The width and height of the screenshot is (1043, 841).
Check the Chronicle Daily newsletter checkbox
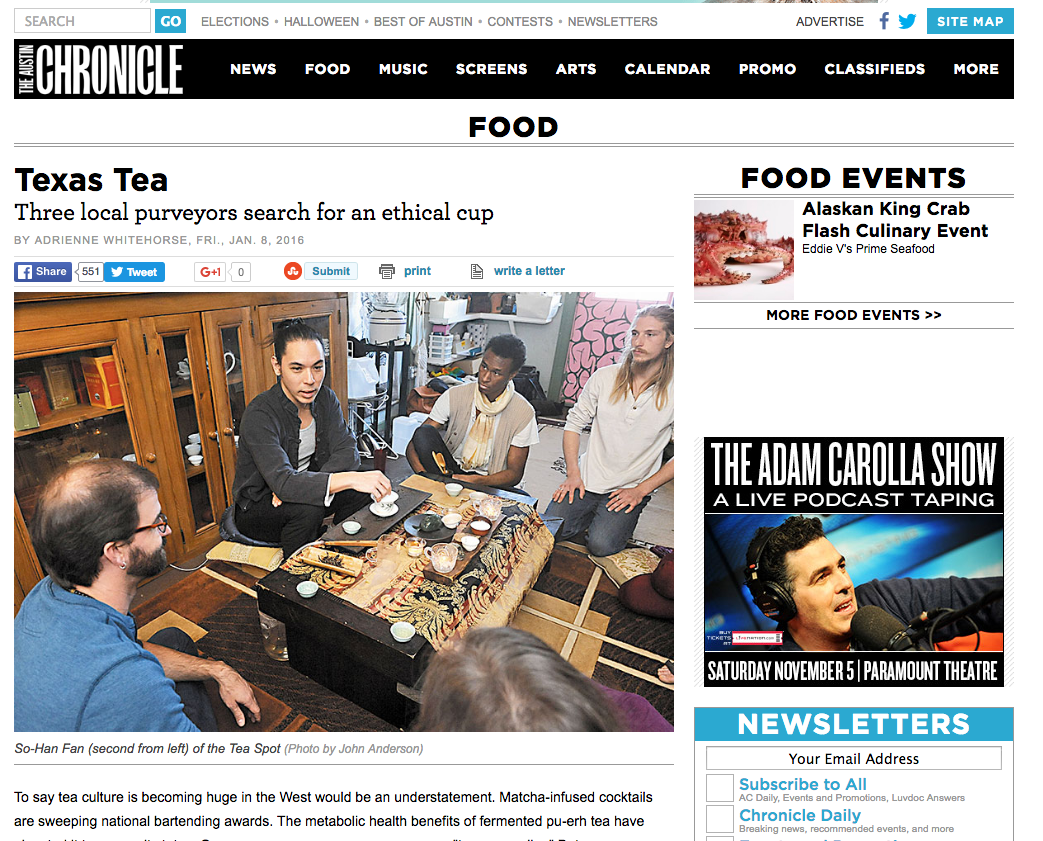pos(720,819)
